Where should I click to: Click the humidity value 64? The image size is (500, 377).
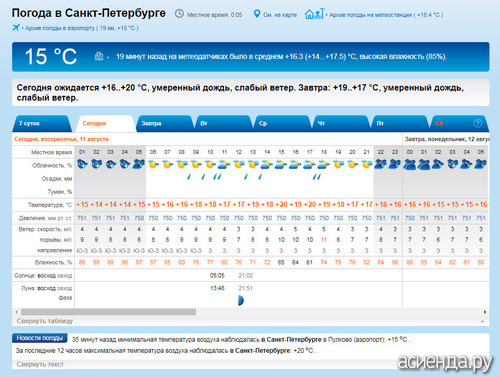[295, 262]
